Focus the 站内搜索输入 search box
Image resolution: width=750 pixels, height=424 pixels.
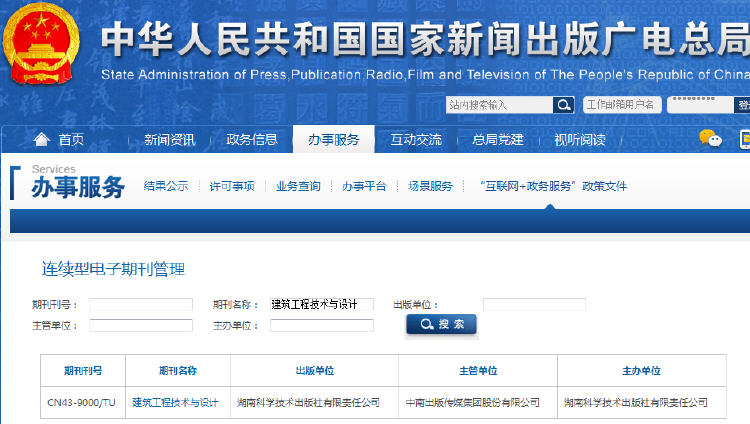[x=499, y=105]
